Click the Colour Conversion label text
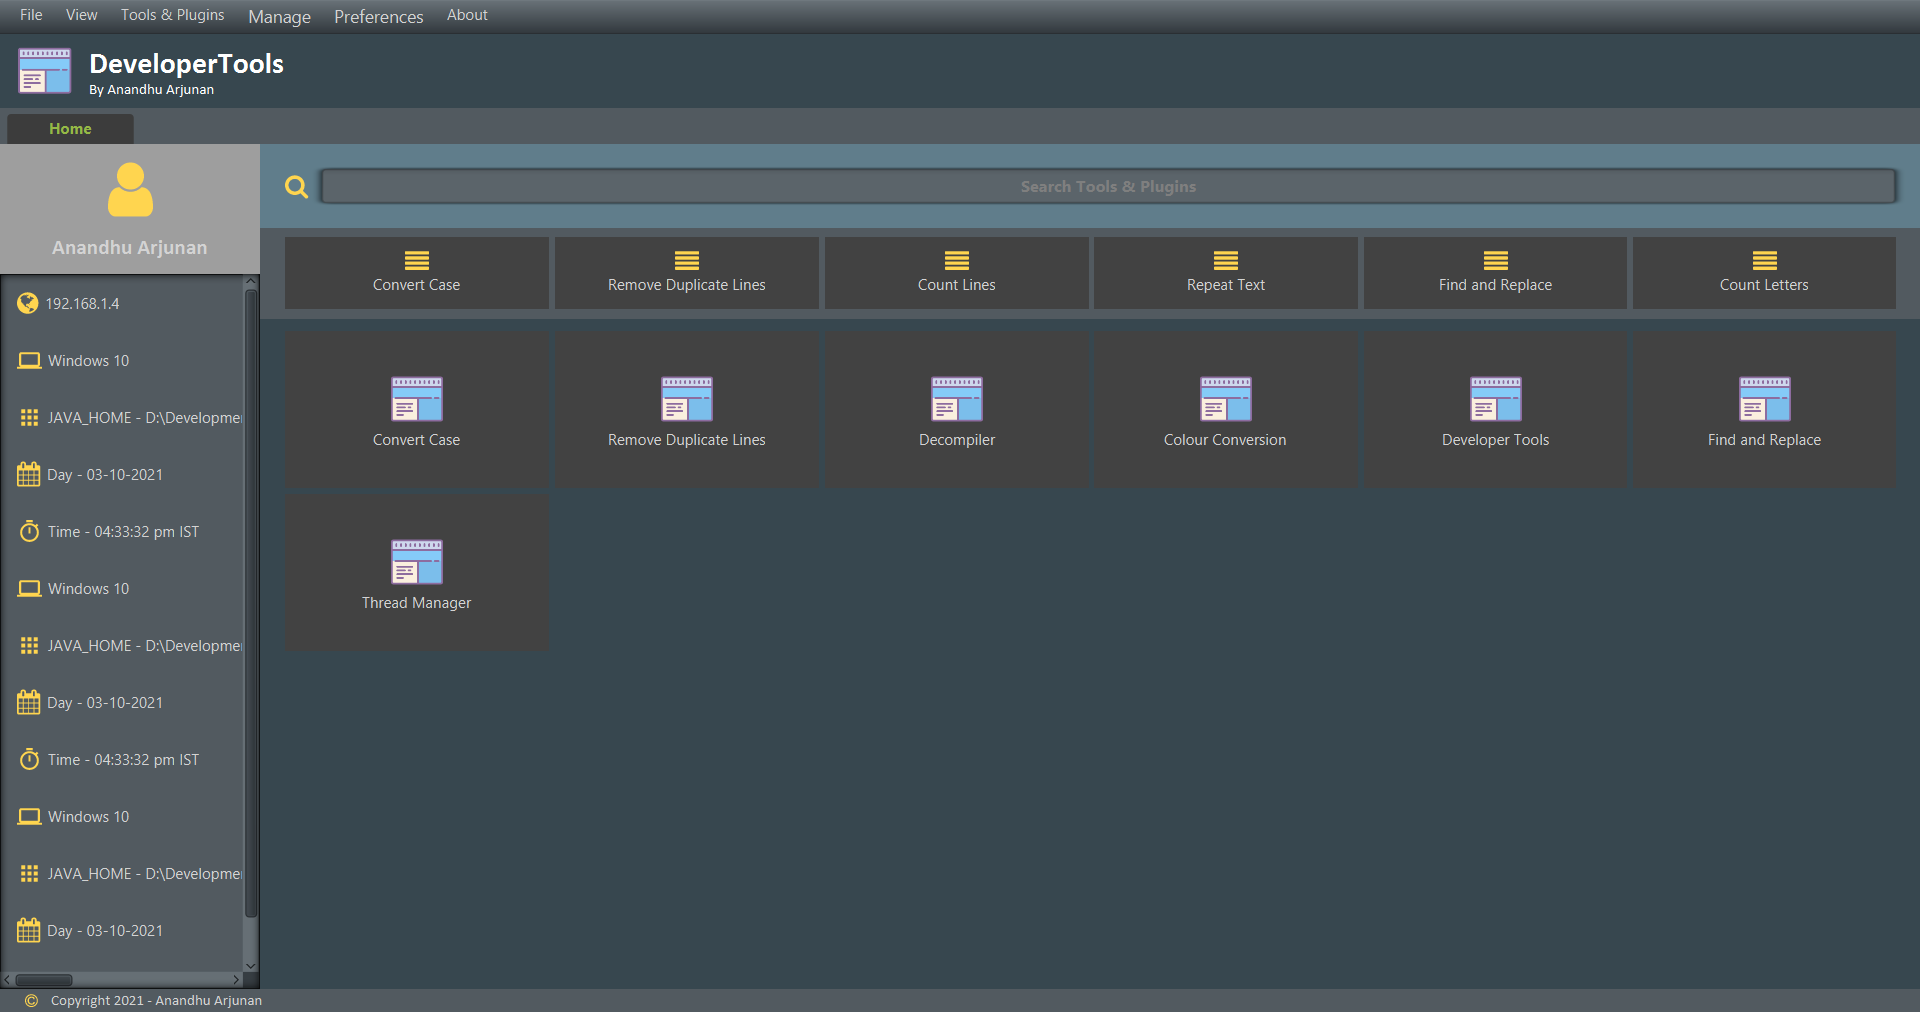1920x1012 pixels. point(1225,440)
